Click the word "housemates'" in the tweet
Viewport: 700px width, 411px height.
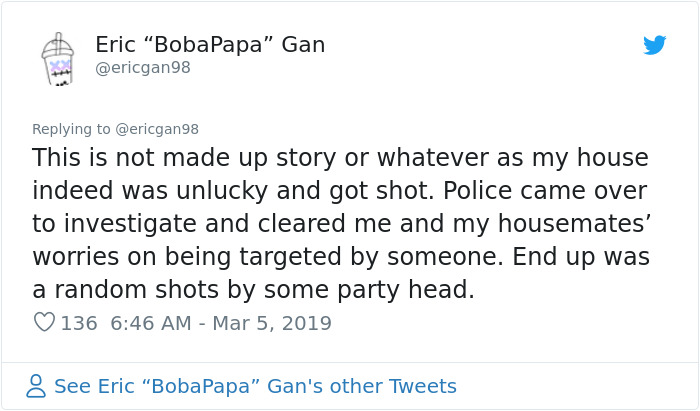pyautogui.click(x=575, y=224)
